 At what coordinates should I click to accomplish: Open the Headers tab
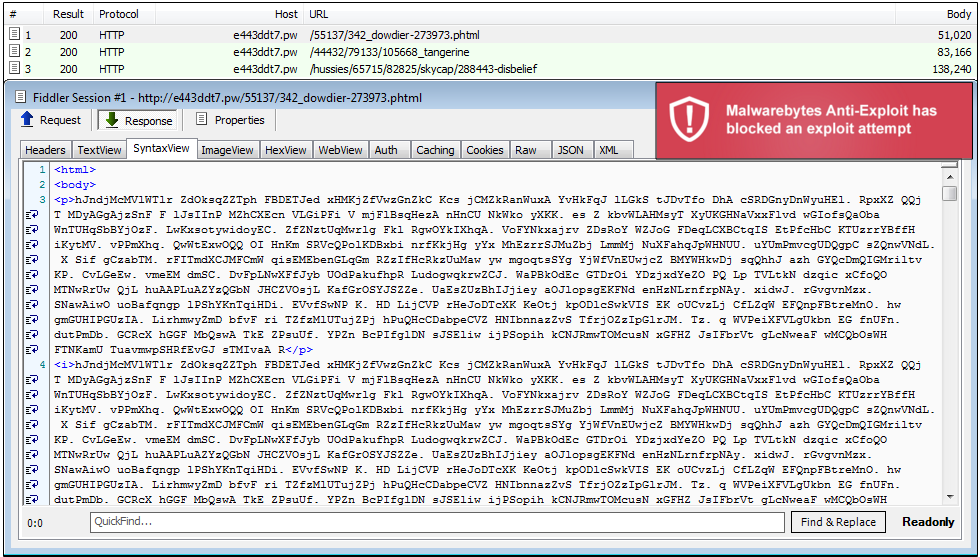45,150
